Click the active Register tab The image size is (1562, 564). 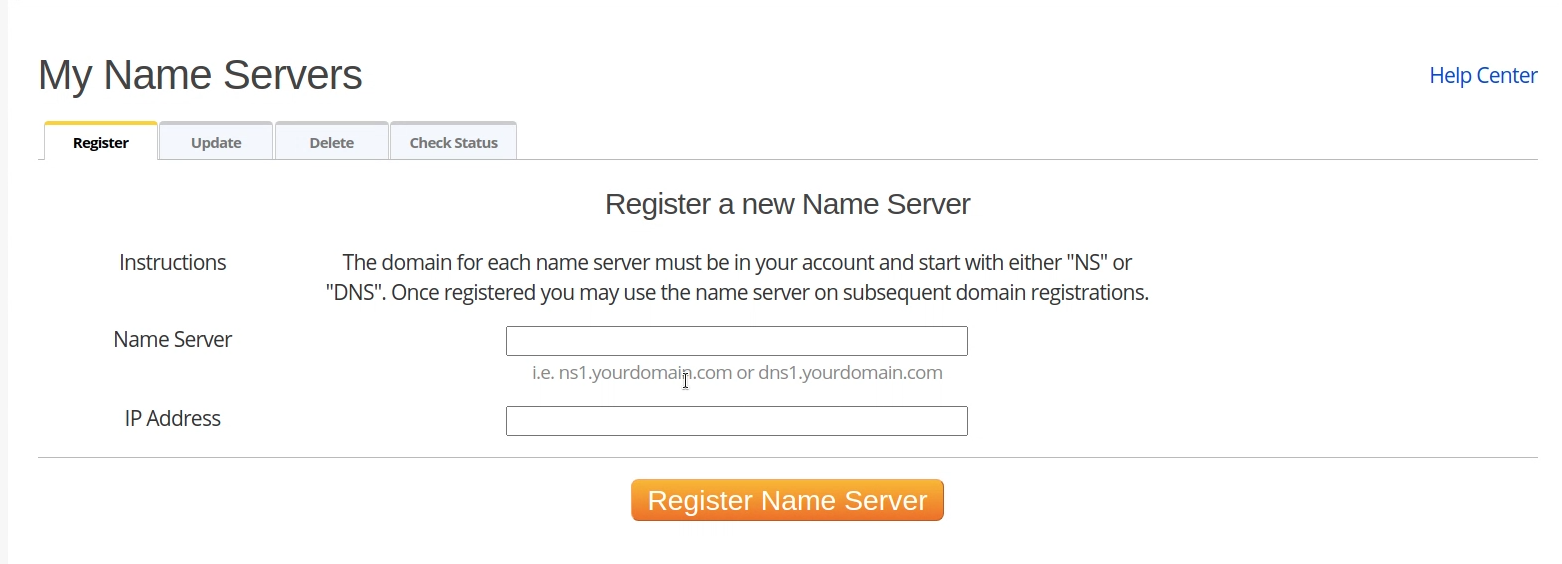(101, 142)
